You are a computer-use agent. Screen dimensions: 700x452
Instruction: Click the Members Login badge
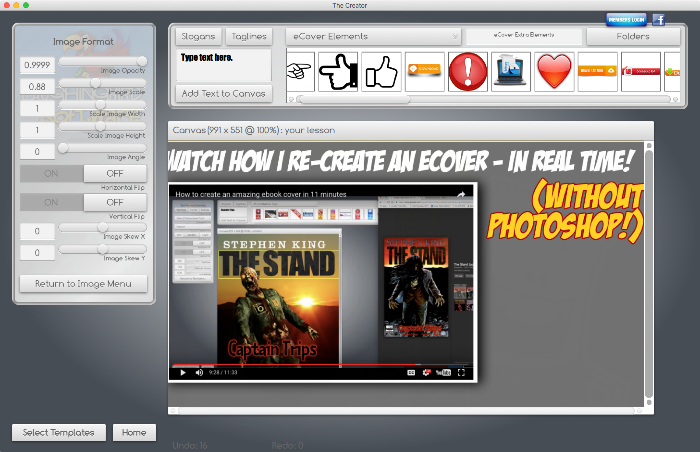(x=626, y=19)
